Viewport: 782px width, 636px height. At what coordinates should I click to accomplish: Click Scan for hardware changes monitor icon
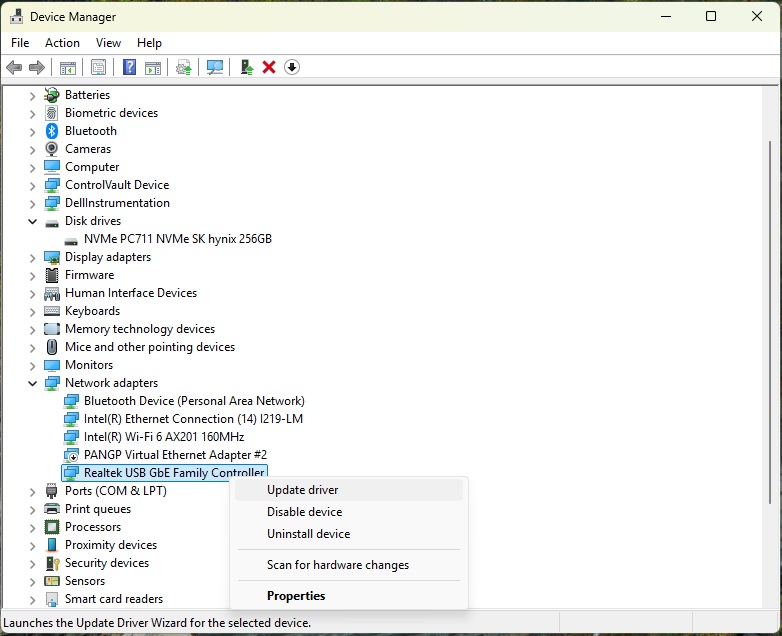pyautogui.click(x=215, y=67)
